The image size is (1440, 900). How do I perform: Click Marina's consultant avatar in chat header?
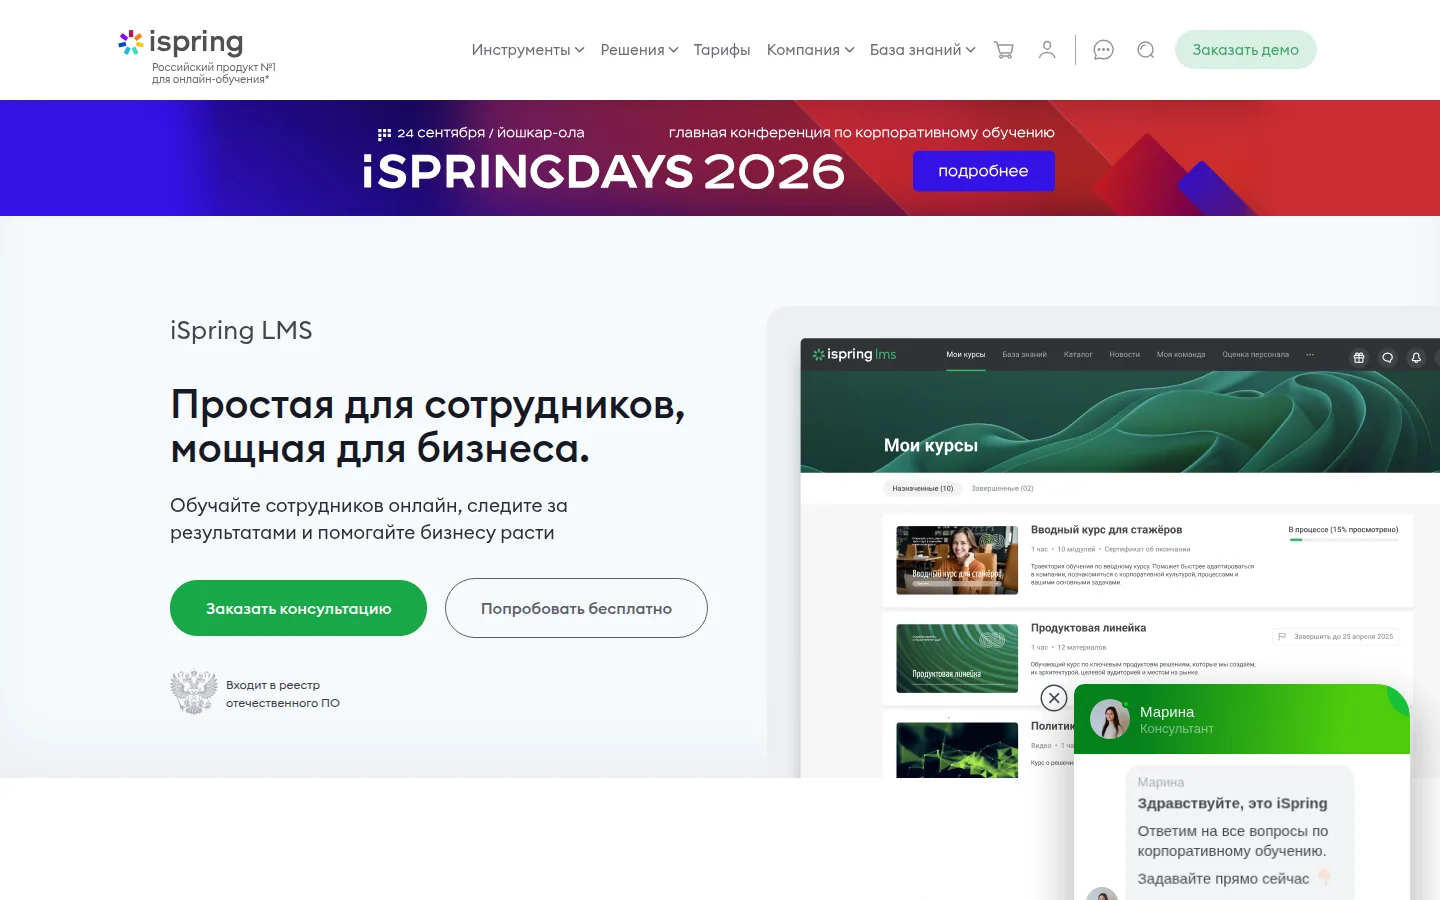pyautogui.click(x=1109, y=719)
